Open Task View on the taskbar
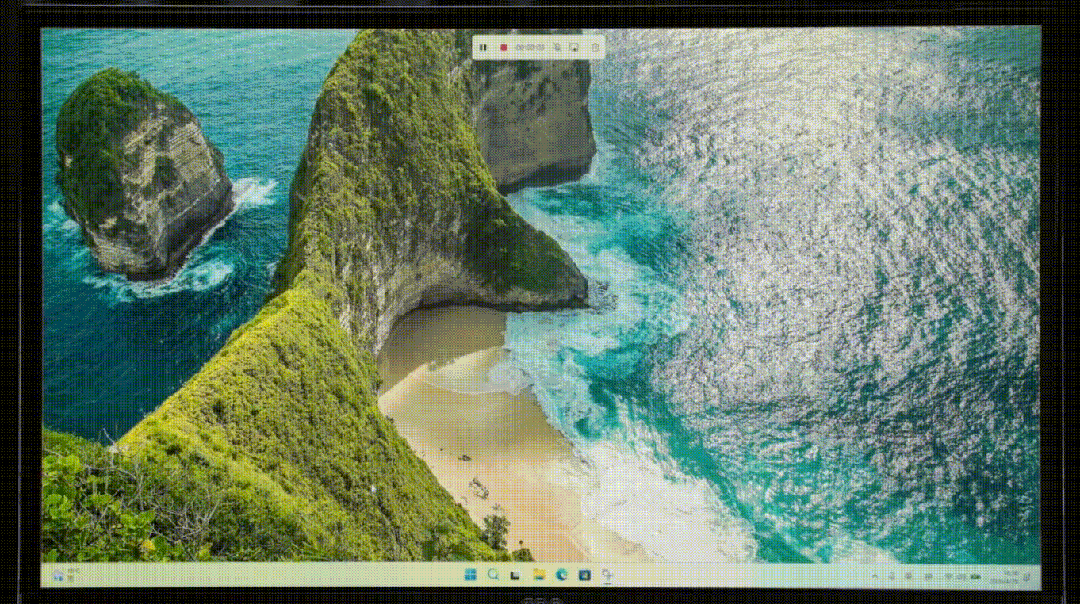The height and width of the screenshot is (604, 1080). click(516, 574)
